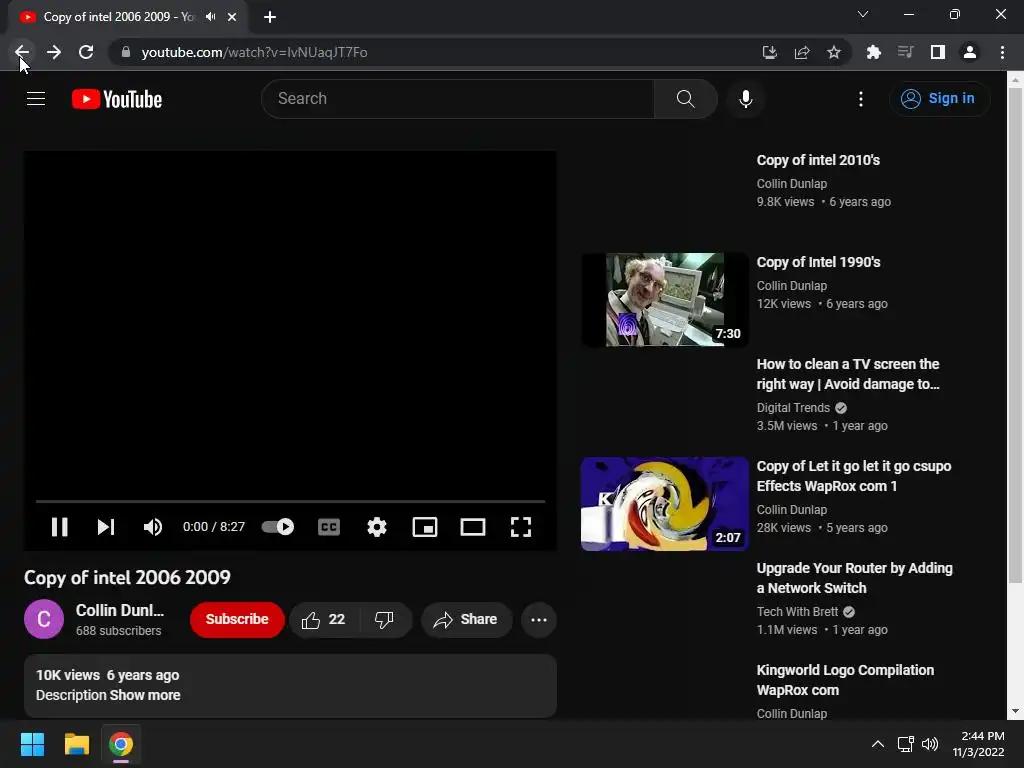
Task: Mute the video player volume
Action: click(x=153, y=527)
